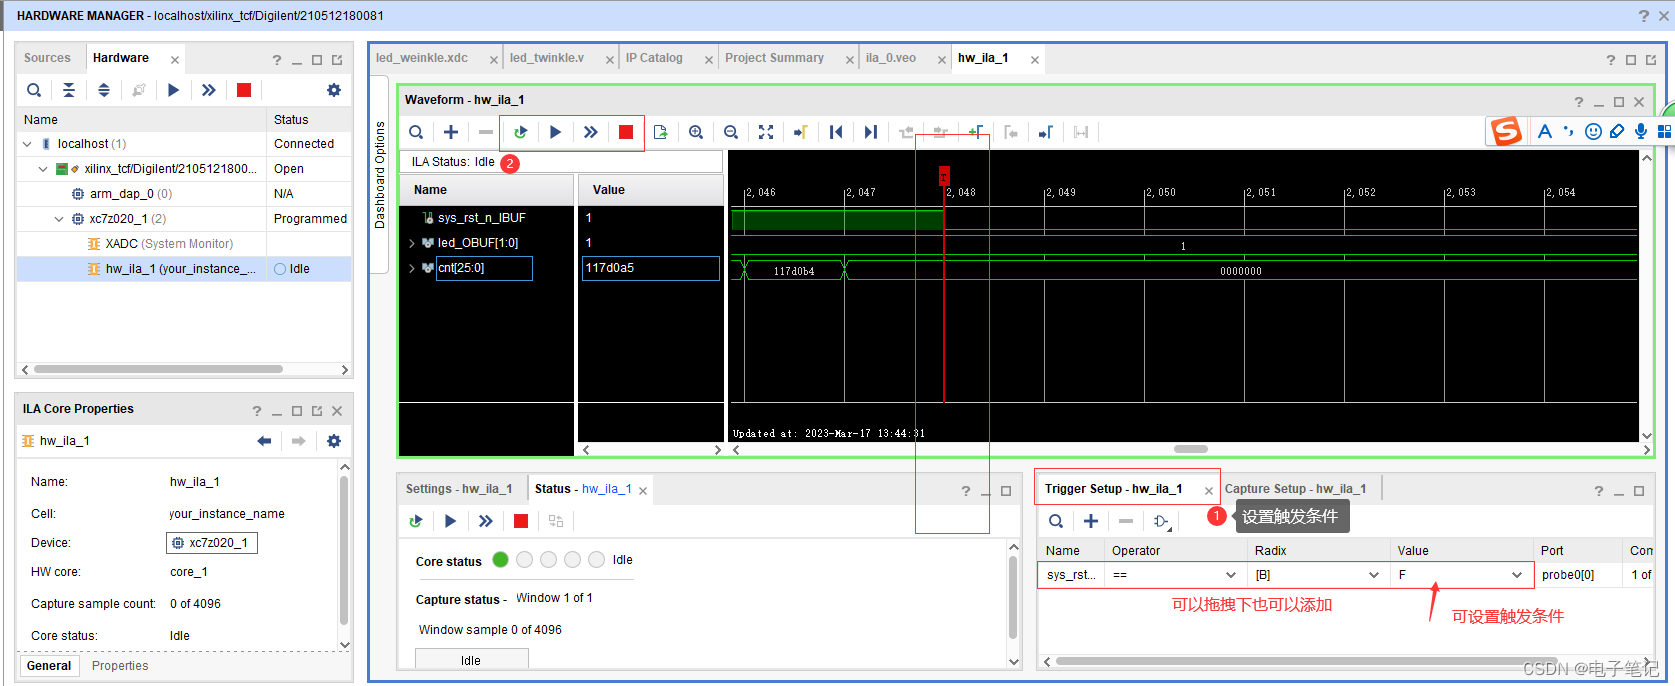Run trigger immediate in Waveform toolbar
Viewport: 1675px width, 686px height.
tap(591, 132)
